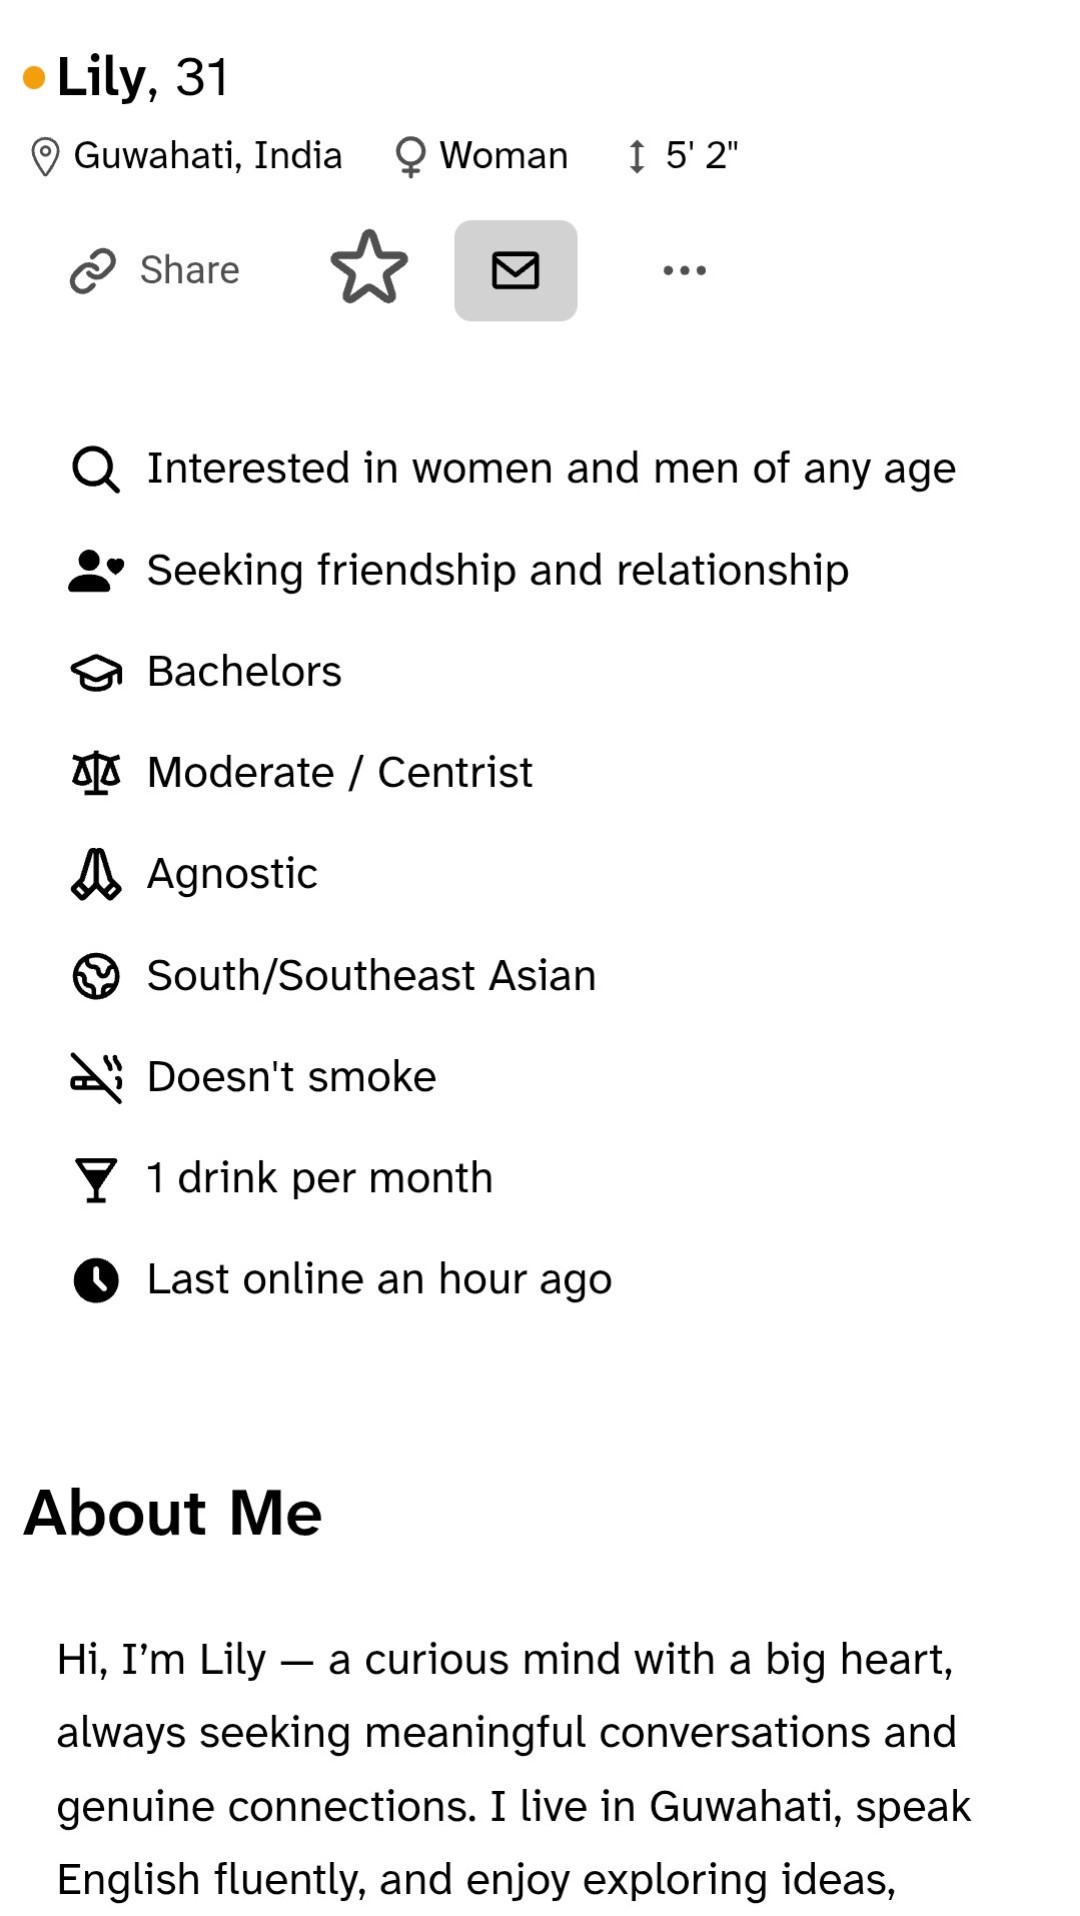1080x1916 pixels.
Task: Click the globe ethnicity icon
Action: [x=96, y=976]
